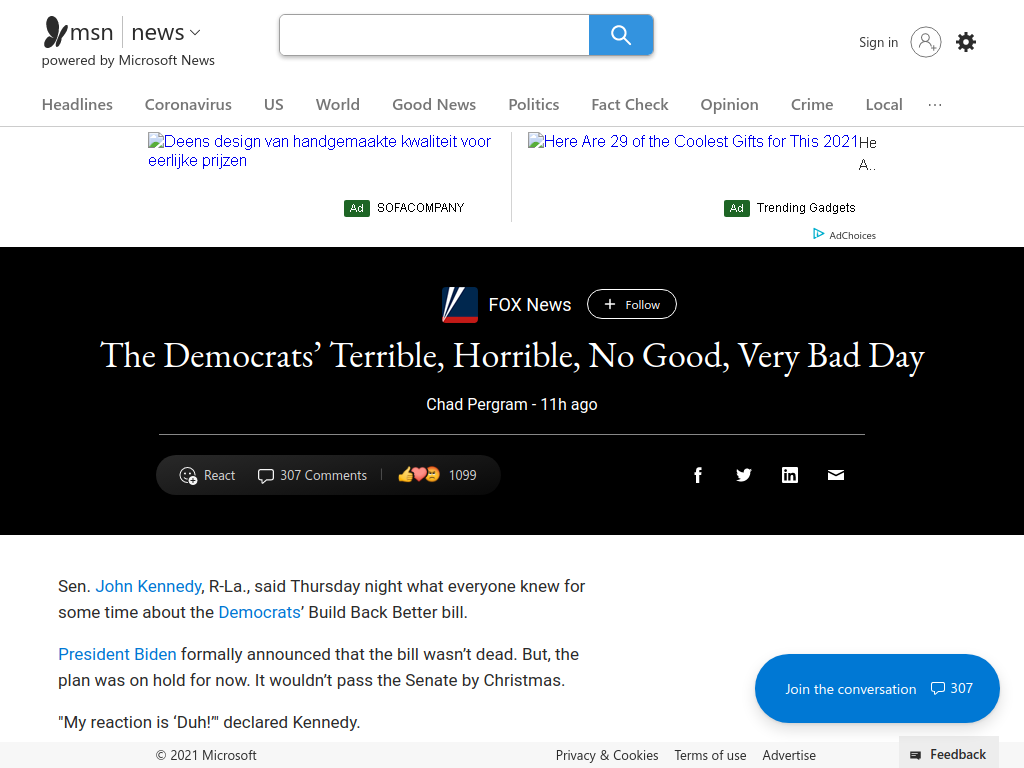
Task: Click 'powered by Microsoft News' text
Action: pyautogui.click(x=128, y=61)
